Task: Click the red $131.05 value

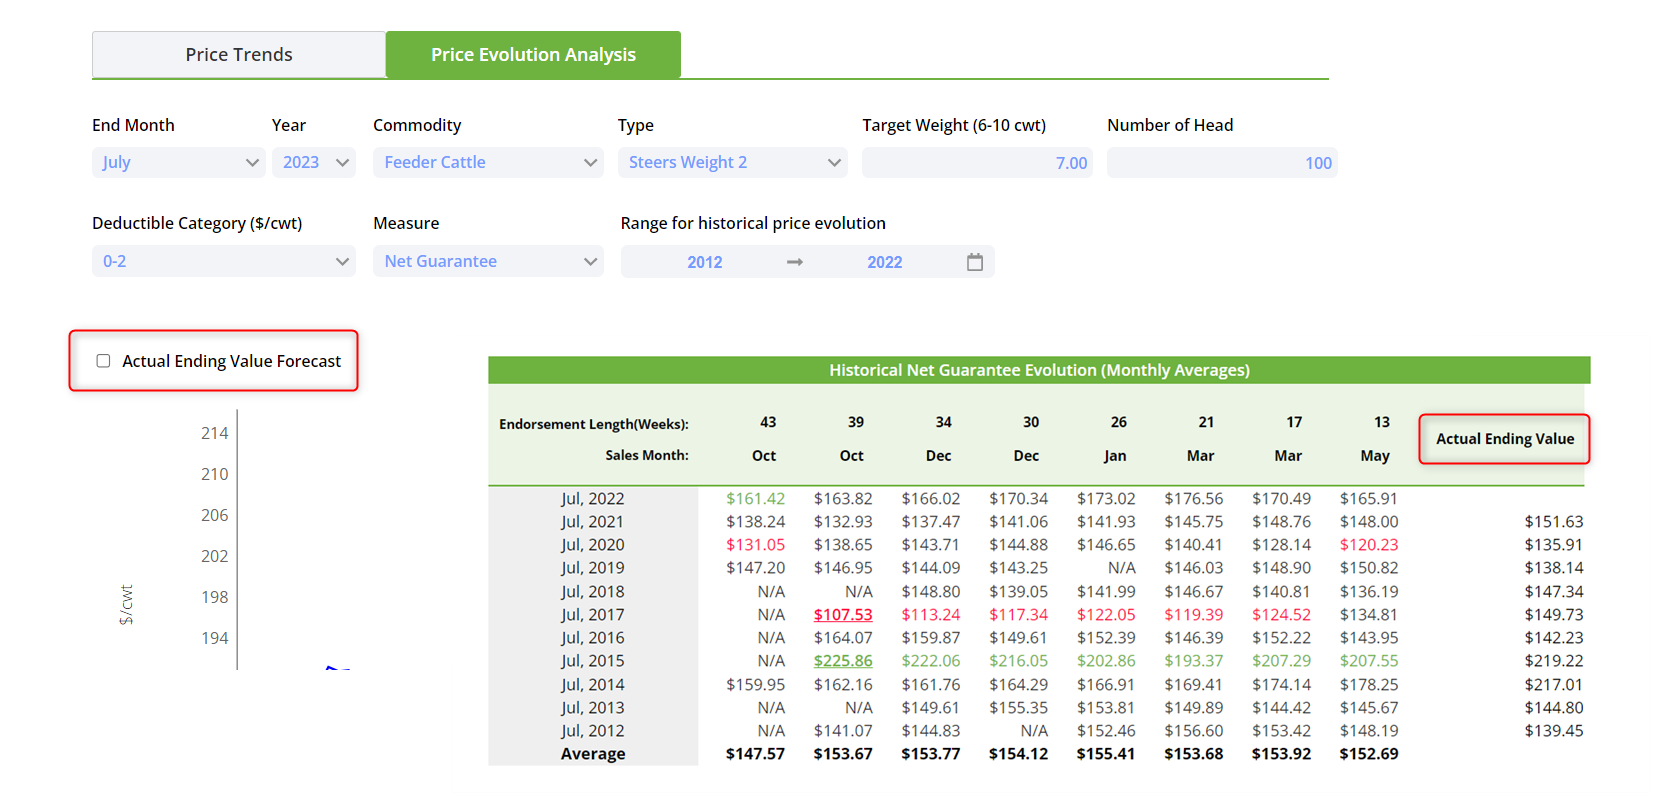Action: point(755,545)
